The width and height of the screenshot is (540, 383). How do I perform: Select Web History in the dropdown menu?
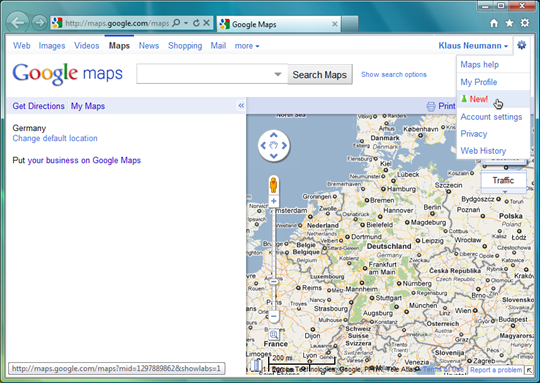click(x=483, y=151)
